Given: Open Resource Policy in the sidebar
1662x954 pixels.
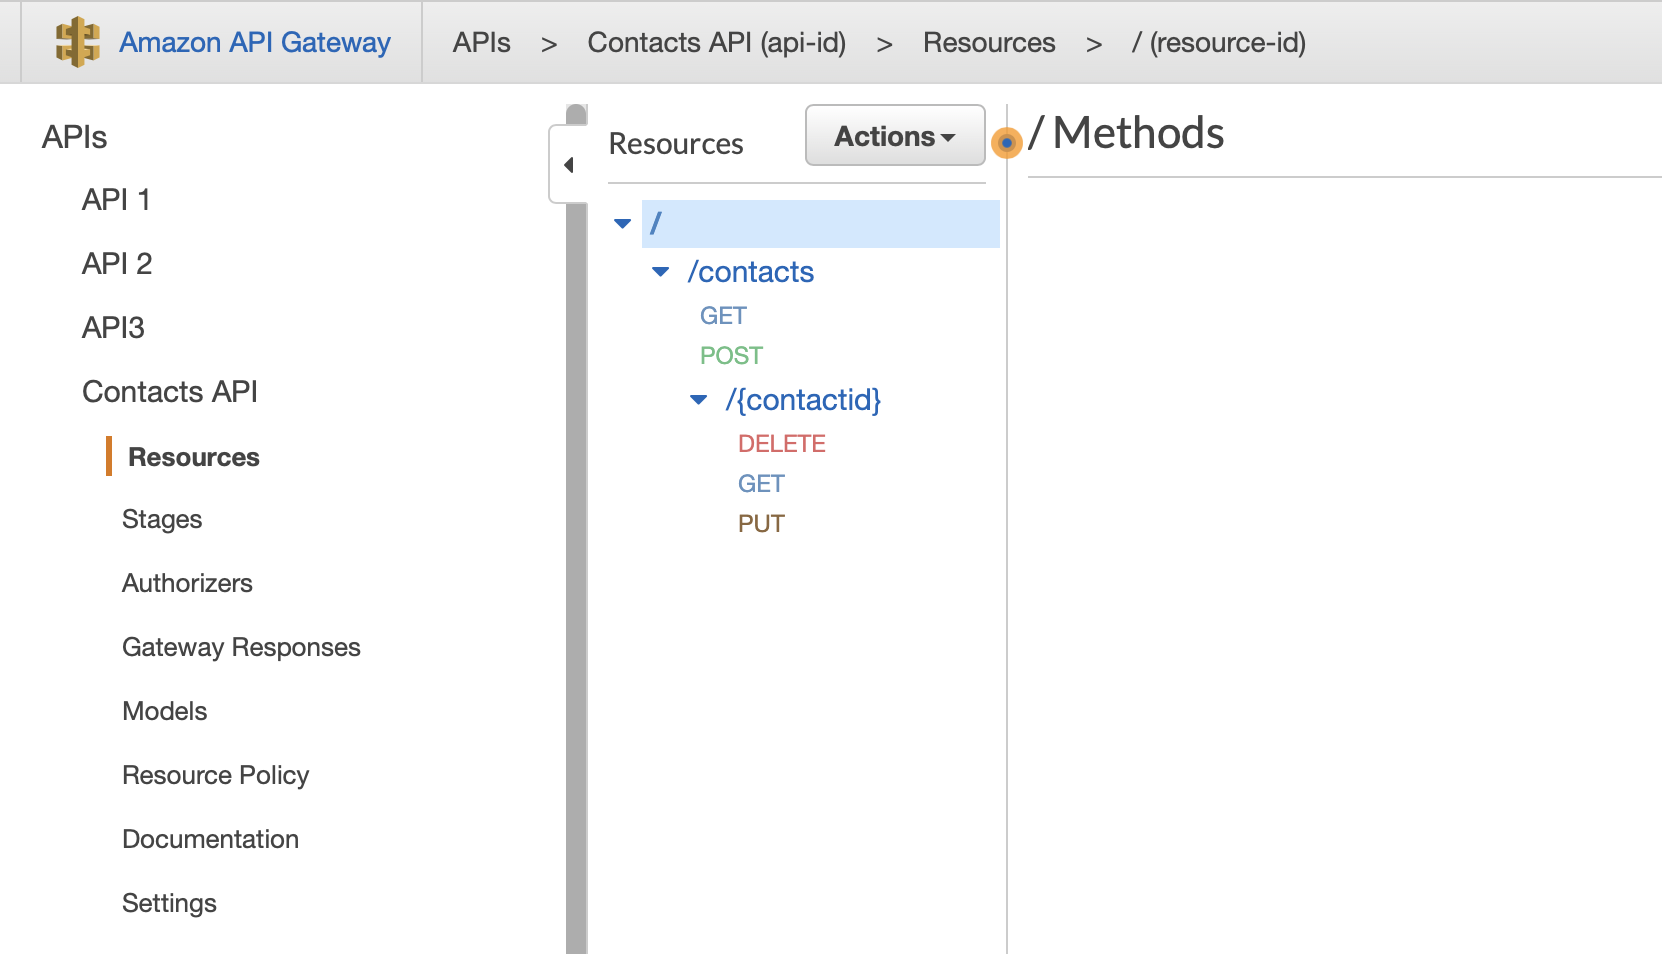Looking at the screenshot, I should click(x=215, y=776).
